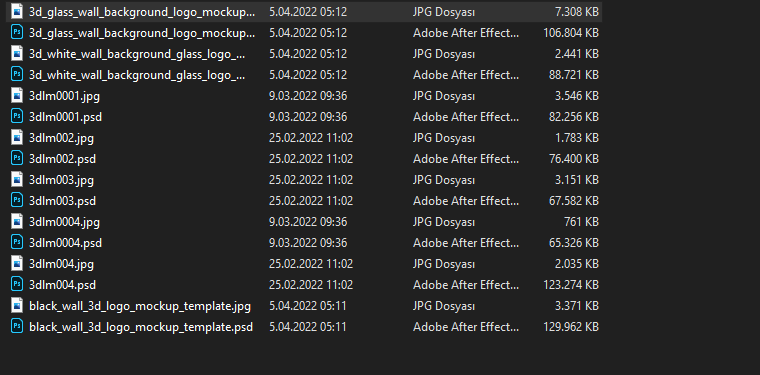Click the 3dlm002.jpg file icon

[x=17, y=138]
